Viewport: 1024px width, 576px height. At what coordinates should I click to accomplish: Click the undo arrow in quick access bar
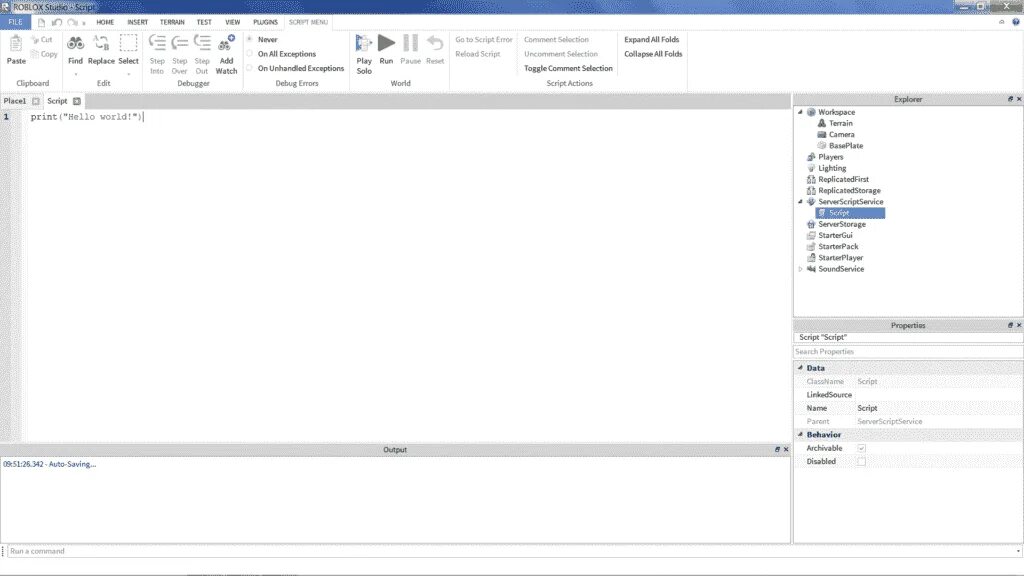57,22
